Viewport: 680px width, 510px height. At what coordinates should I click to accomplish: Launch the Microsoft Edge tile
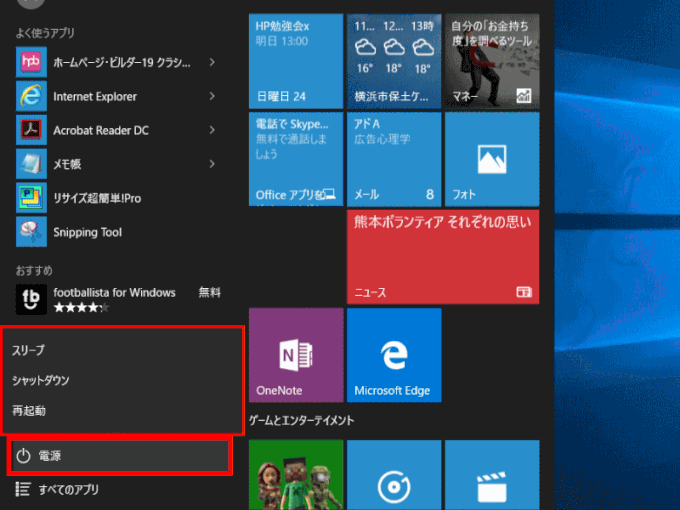tap(393, 355)
